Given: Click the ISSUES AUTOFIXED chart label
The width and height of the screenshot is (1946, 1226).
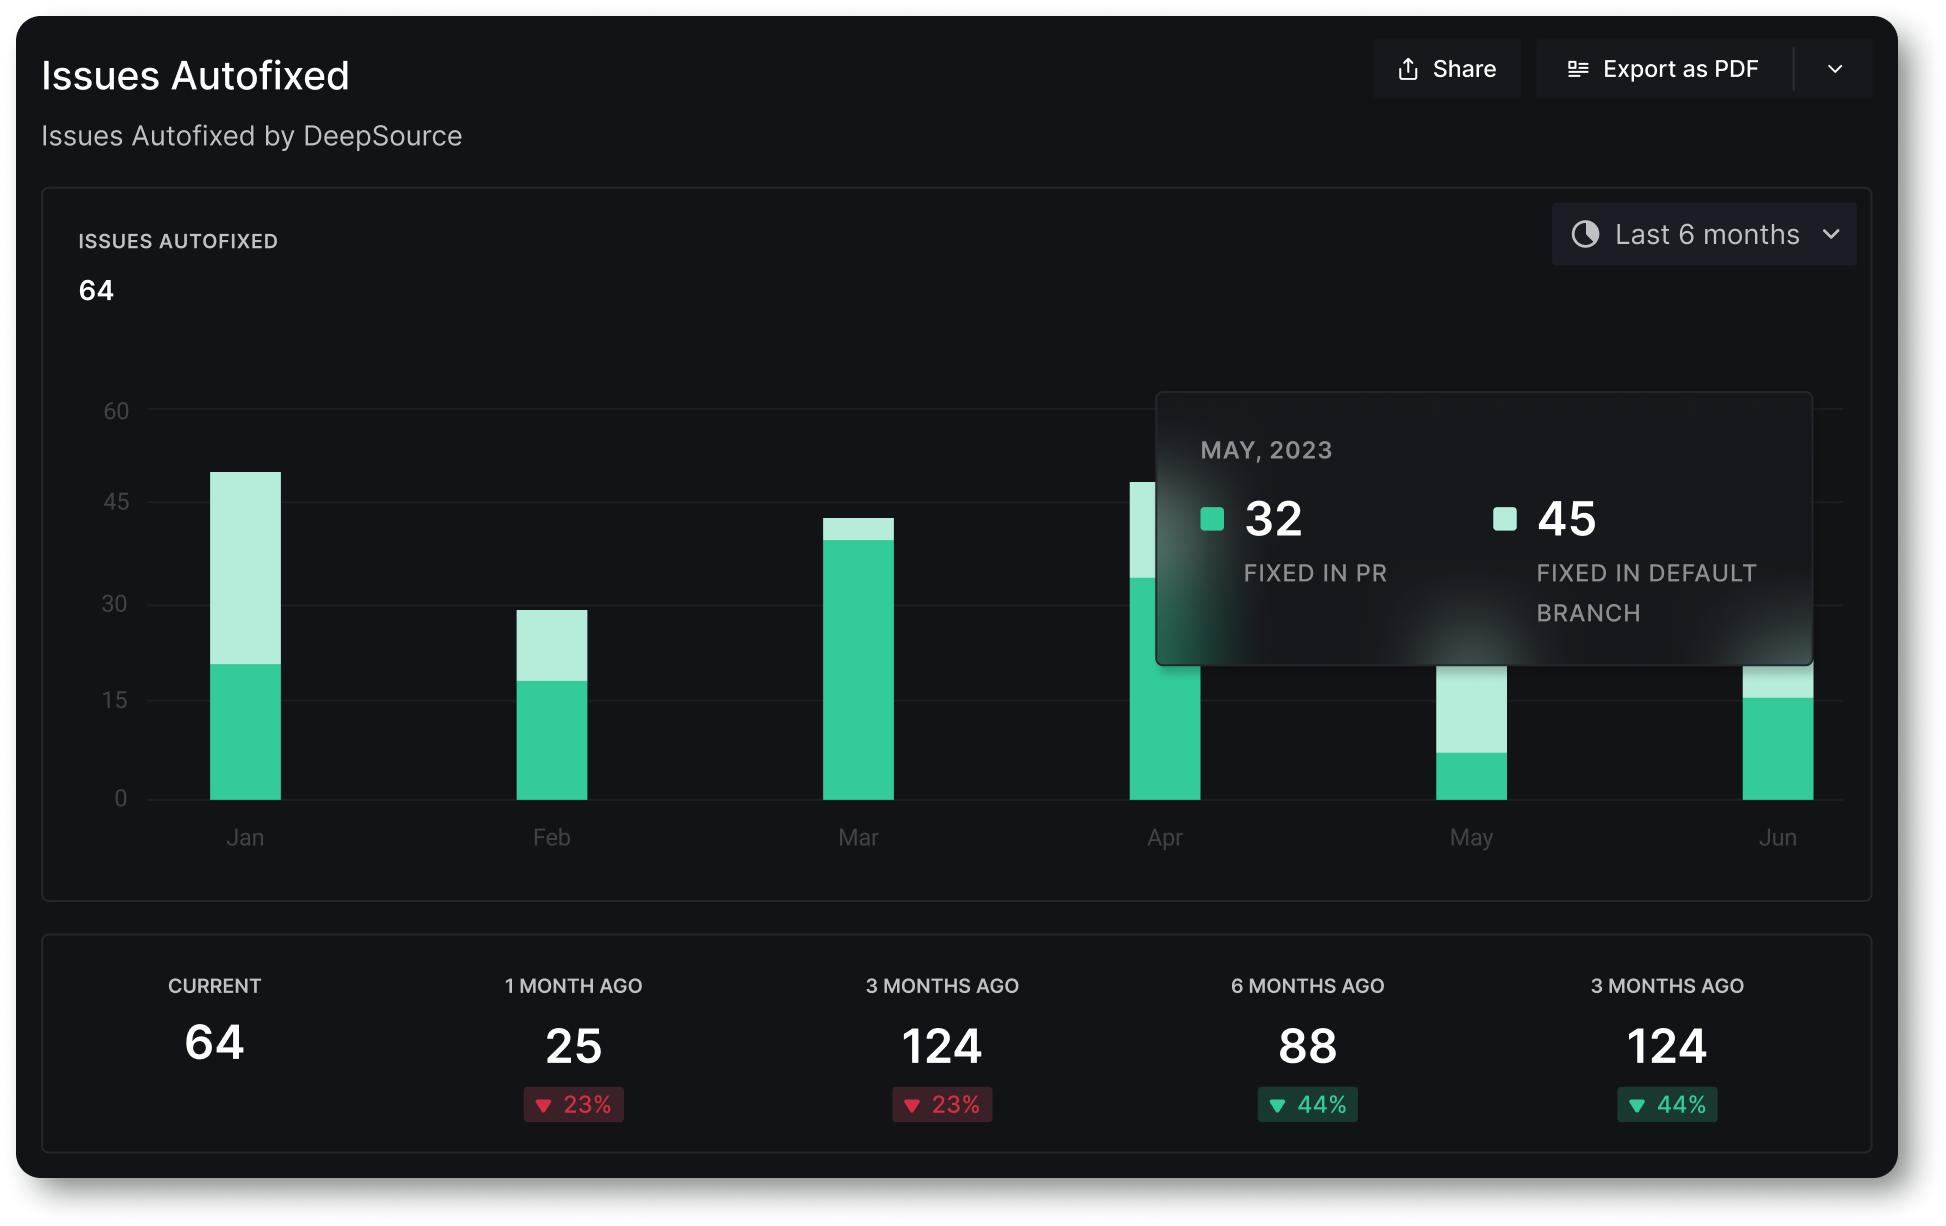Looking at the screenshot, I should (178, 241).
